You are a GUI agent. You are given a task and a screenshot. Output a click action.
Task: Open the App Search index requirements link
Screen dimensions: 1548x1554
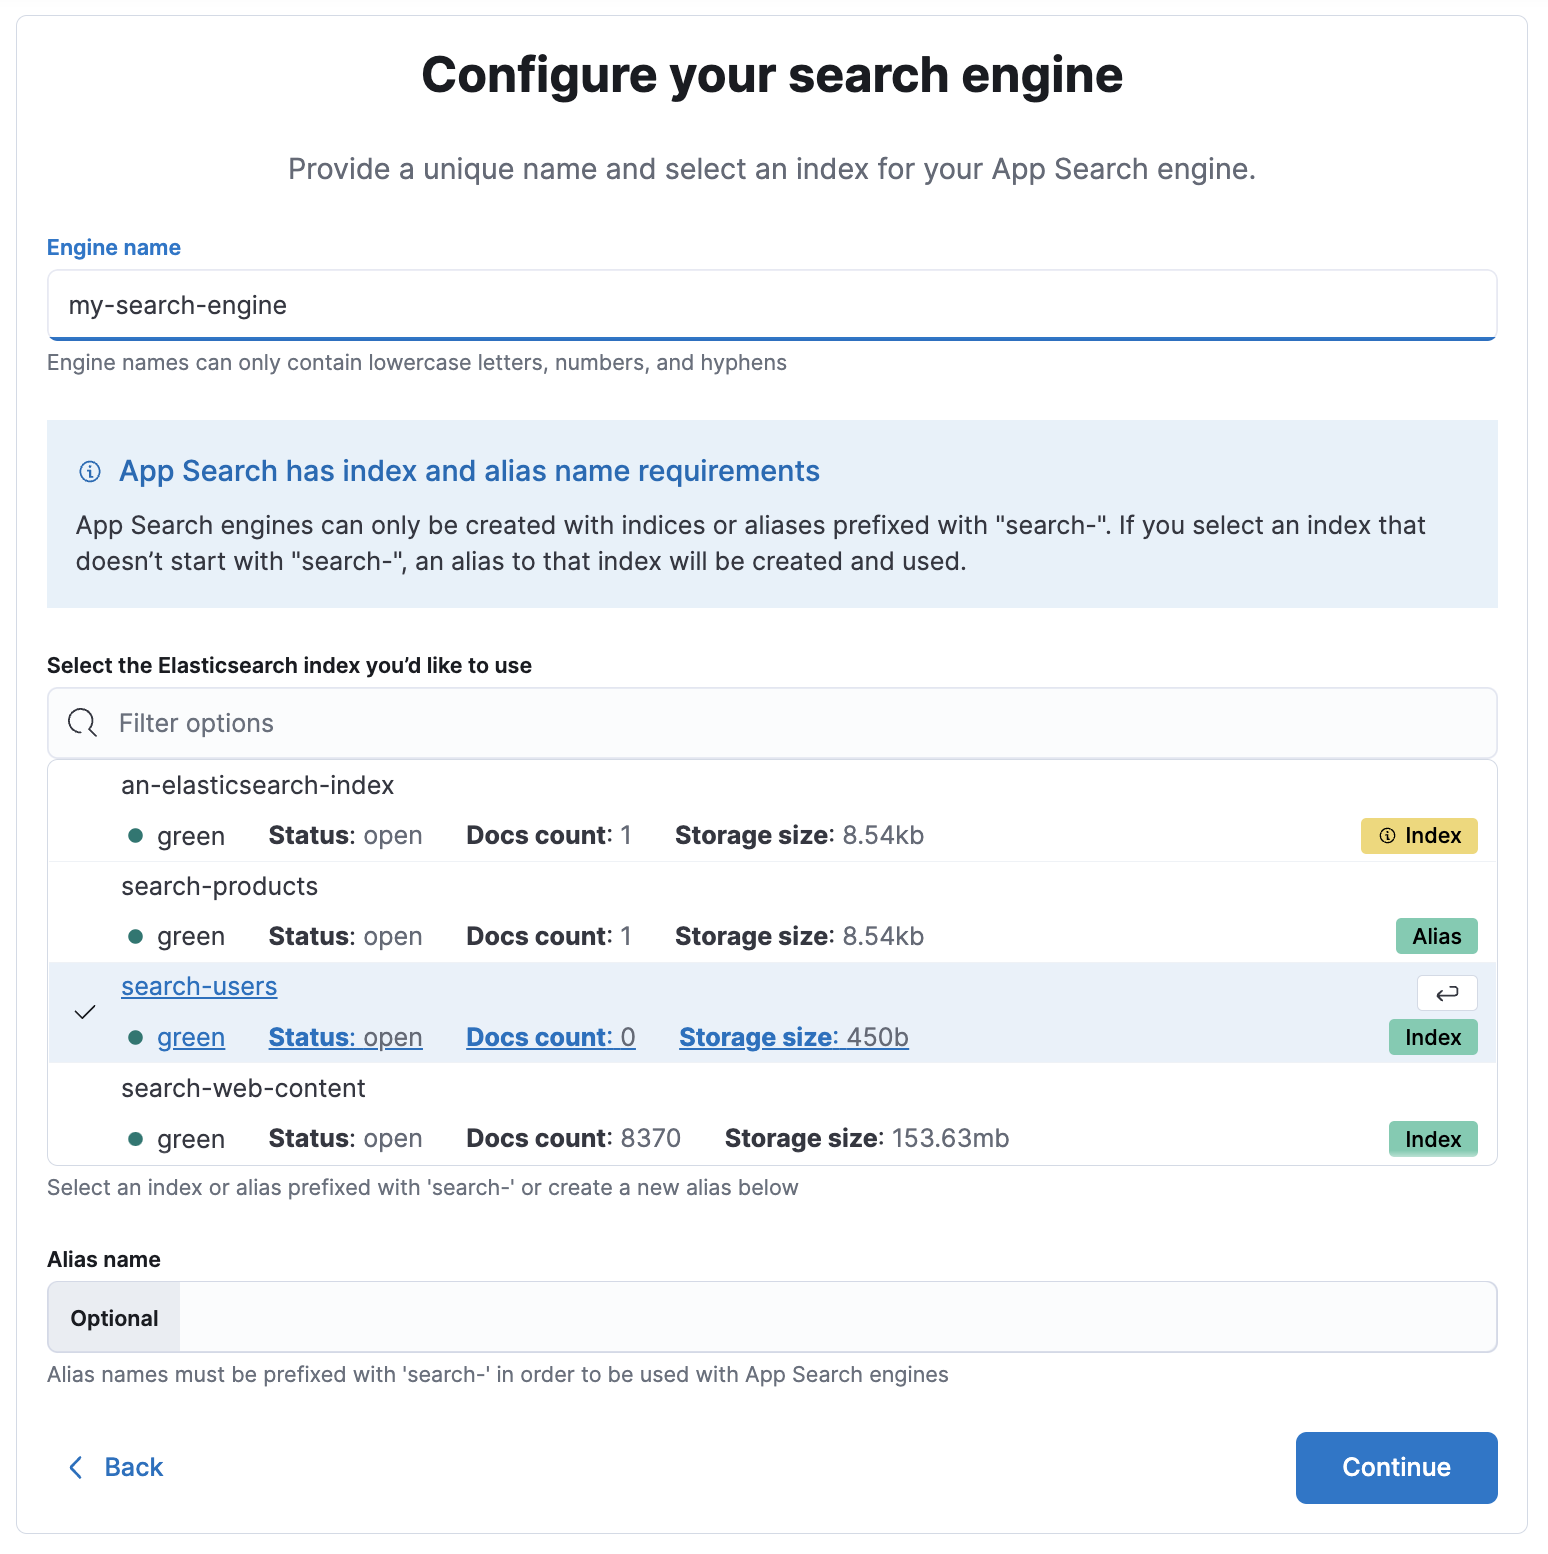(x=469, y=471)
